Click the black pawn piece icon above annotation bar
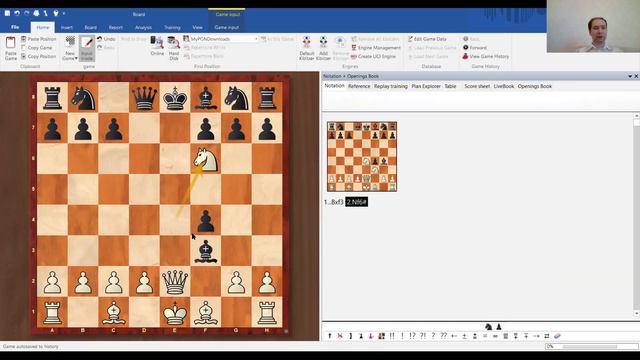640x360 pixels. point(499,327)
